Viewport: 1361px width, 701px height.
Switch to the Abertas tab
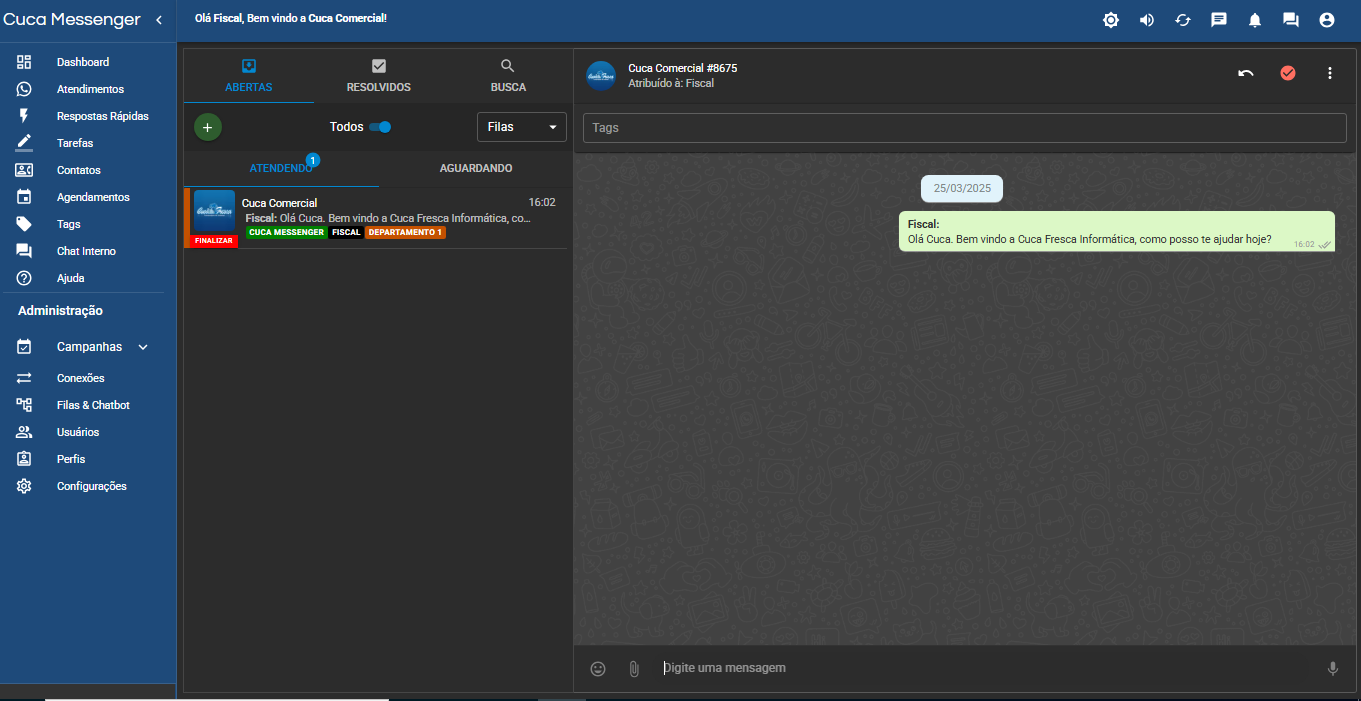[x=249, y=76]
